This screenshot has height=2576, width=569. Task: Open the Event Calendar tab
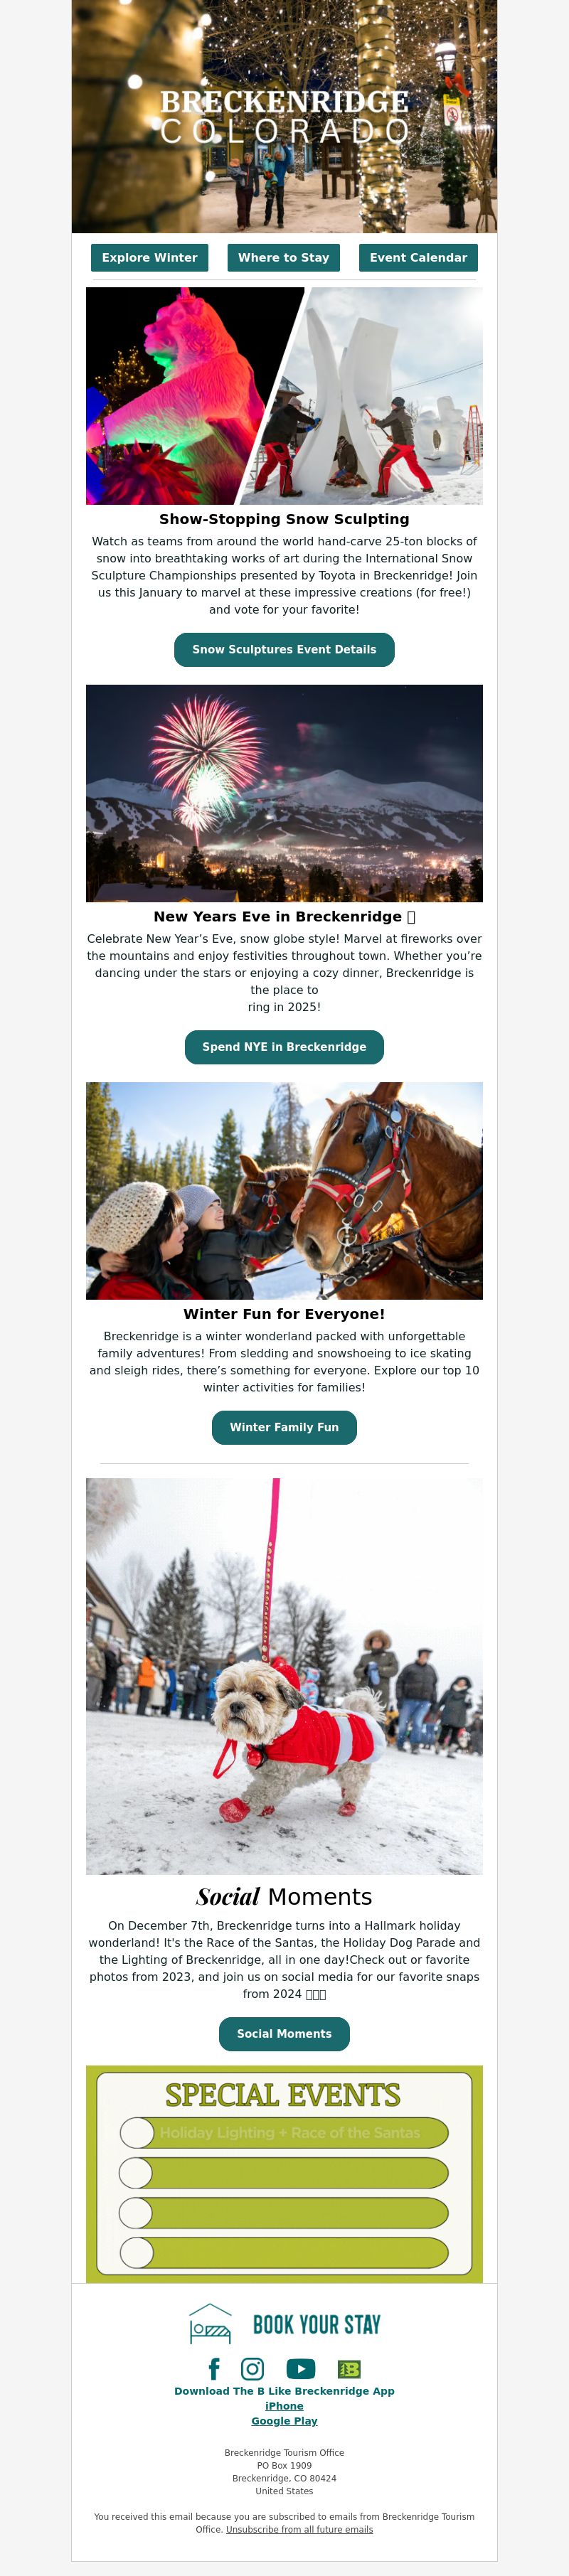(x=418, y=258)
